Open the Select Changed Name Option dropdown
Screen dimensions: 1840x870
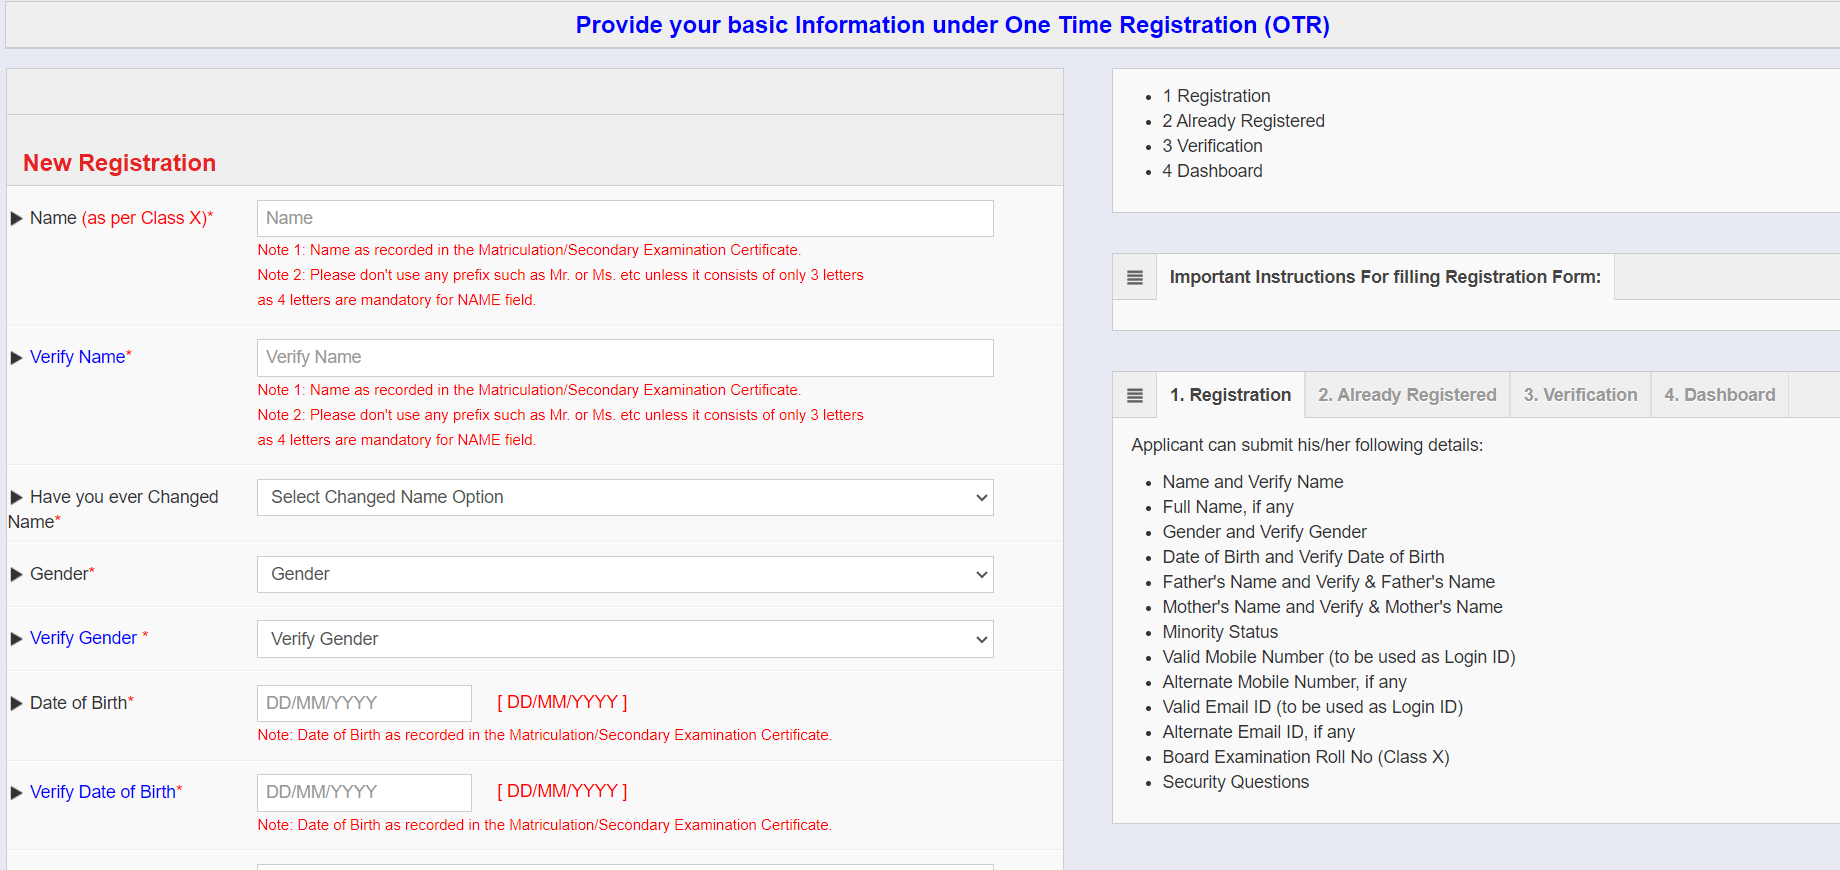625,498
